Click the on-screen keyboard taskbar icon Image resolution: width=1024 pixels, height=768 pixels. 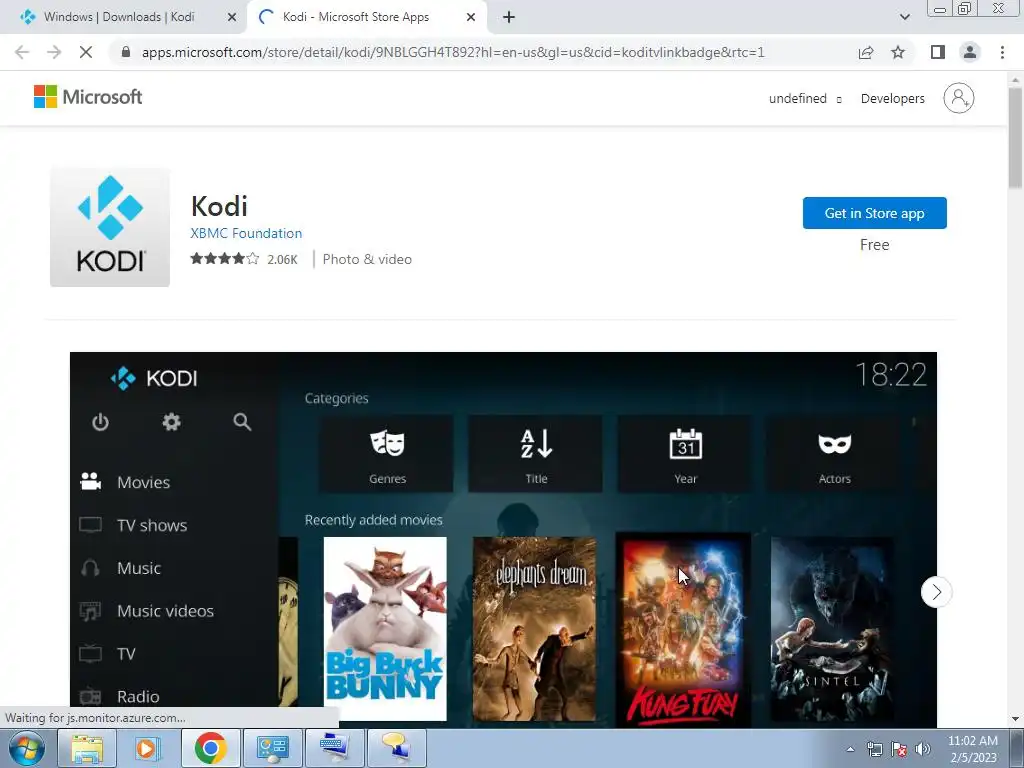point(335,748)
